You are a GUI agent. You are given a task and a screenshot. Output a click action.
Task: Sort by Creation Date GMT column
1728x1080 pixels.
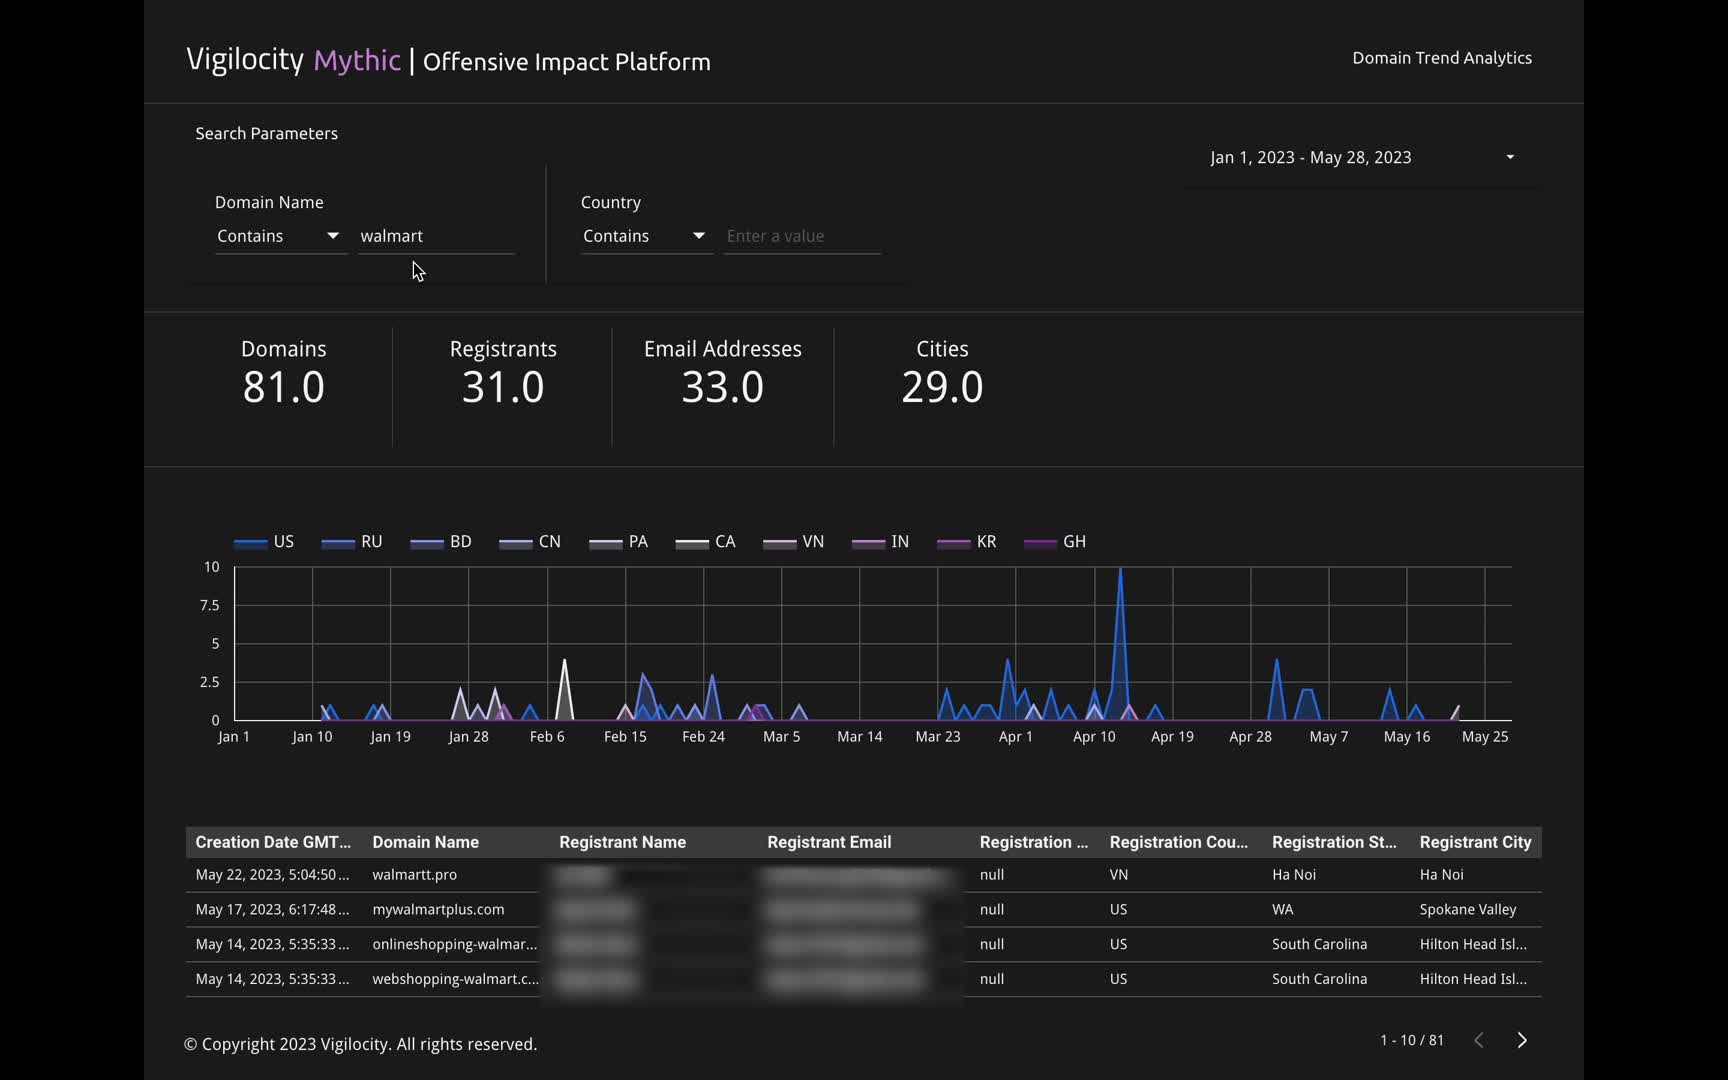(273, 842)
